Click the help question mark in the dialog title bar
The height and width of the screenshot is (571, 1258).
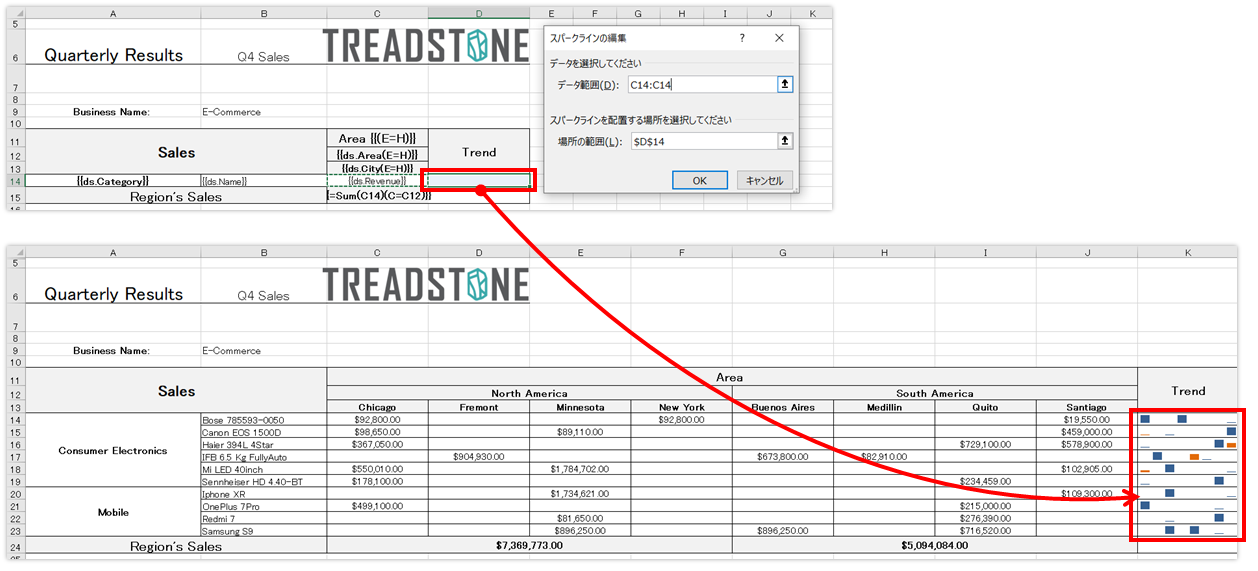tap(742, 38)
